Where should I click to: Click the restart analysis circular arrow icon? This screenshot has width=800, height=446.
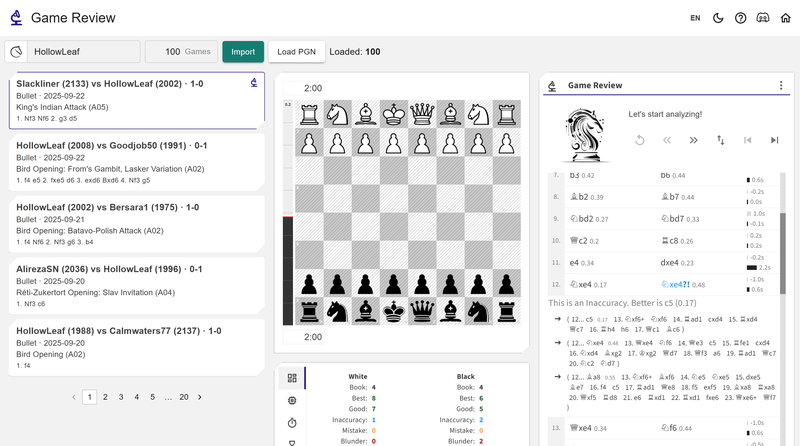[x=640, y=141]
